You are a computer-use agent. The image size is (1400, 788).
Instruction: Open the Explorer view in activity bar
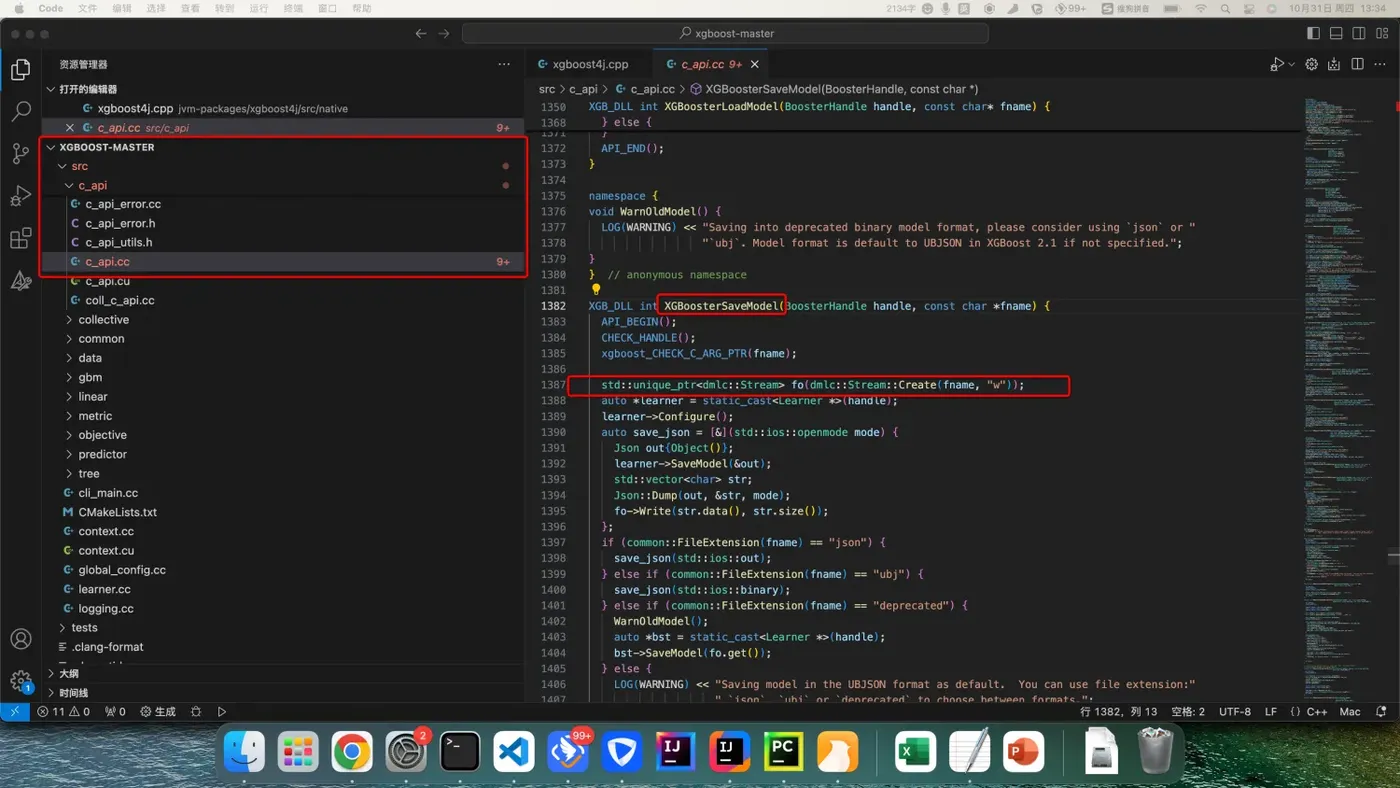[x=21, y=69]
